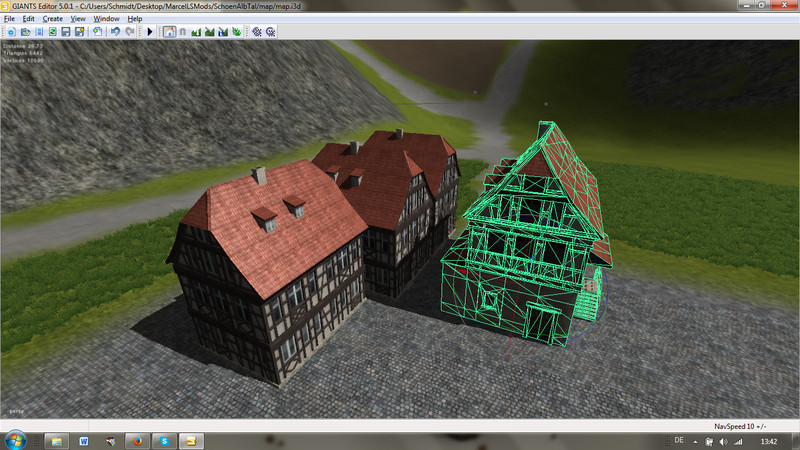This screenshot has width=800, height=450.
Task: Click the second purple gear icon in toolbar
Action: [271, 32]
